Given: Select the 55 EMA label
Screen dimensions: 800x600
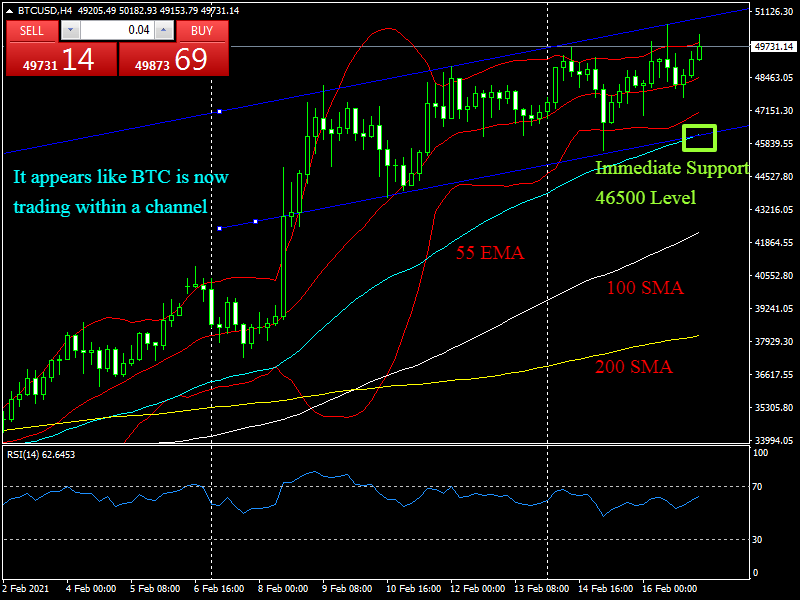Looking at the screenshot, I should point(490,253).
